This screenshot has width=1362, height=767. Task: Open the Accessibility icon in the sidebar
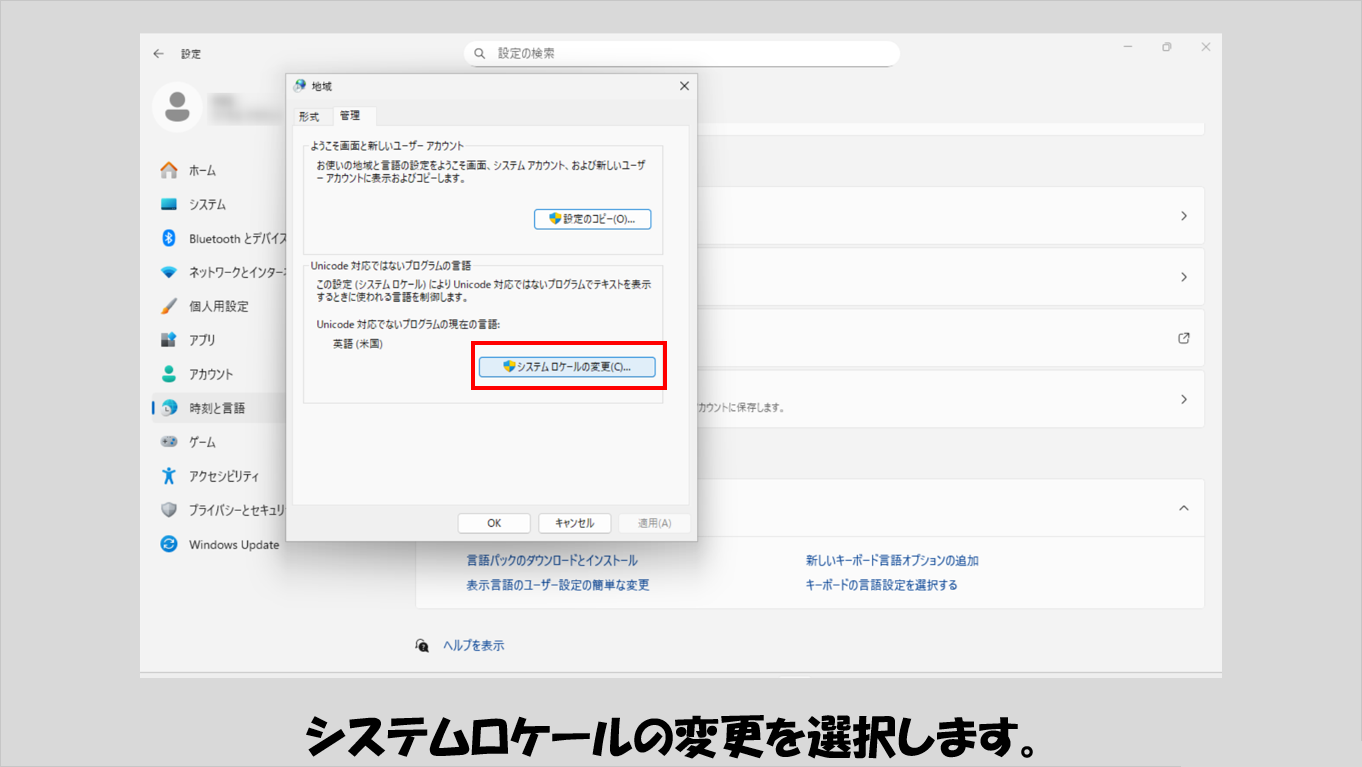click(169, 476)
